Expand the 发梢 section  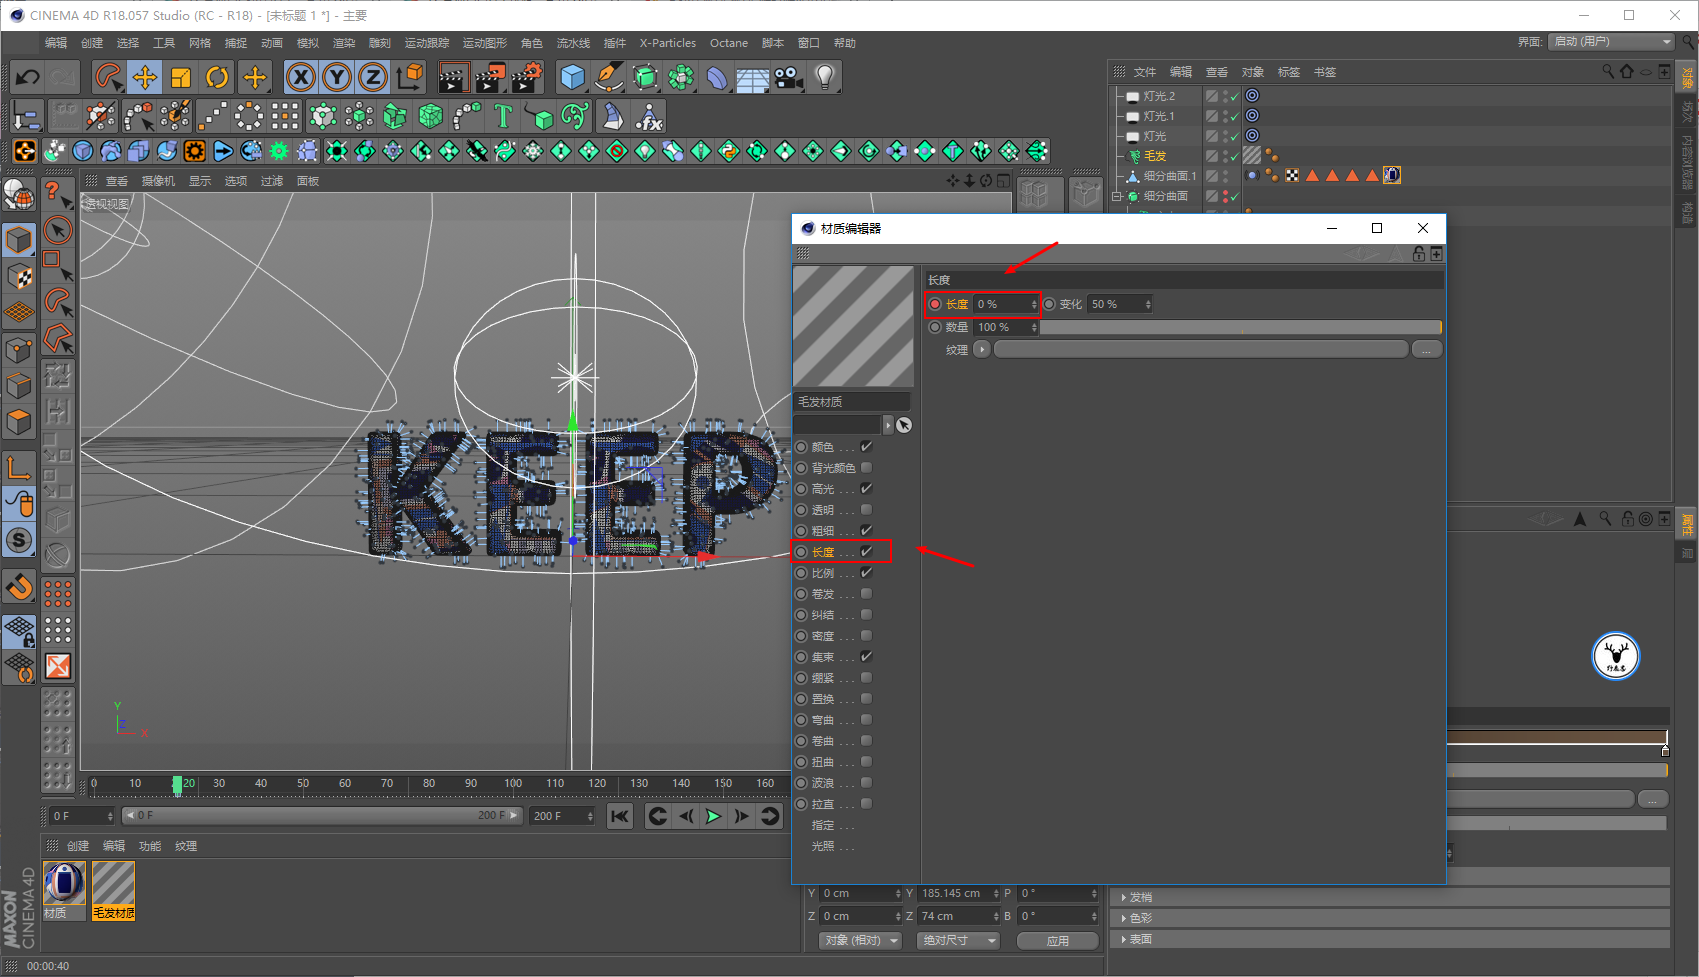coord(1140,897)
